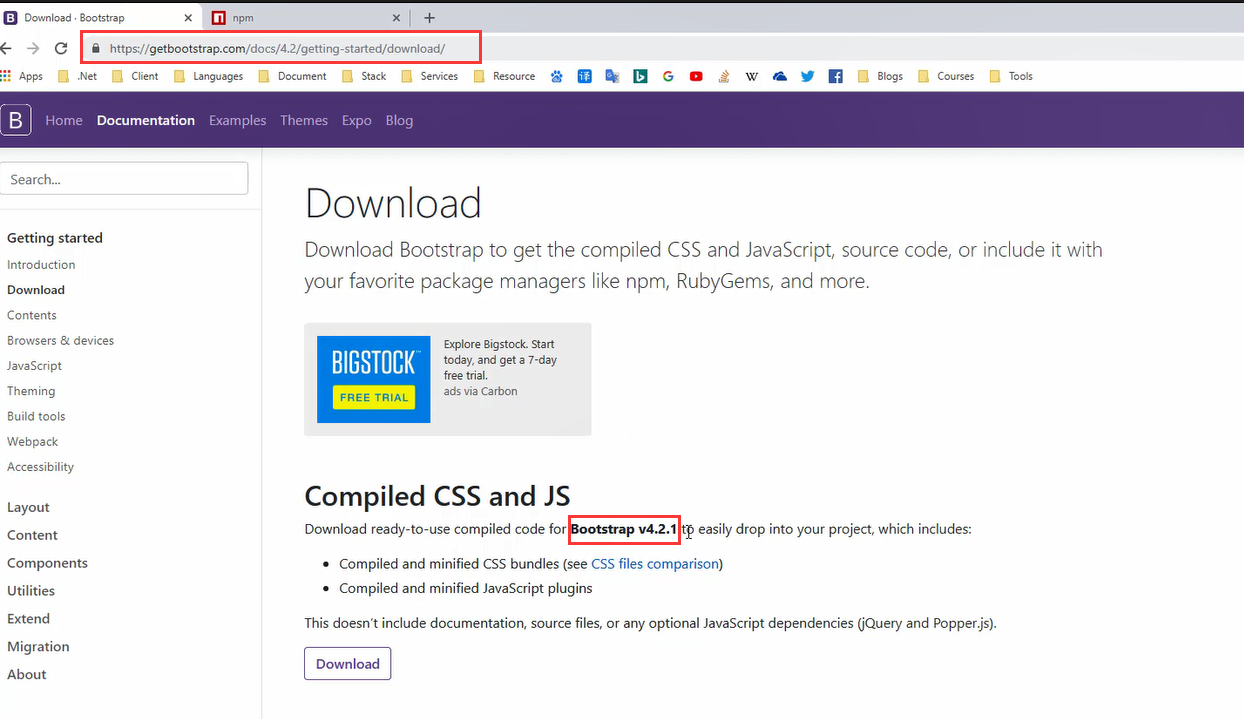
Task: Open the Wikipedia bookmark icon
Action: pyautogui.click(x=752, y=76)
